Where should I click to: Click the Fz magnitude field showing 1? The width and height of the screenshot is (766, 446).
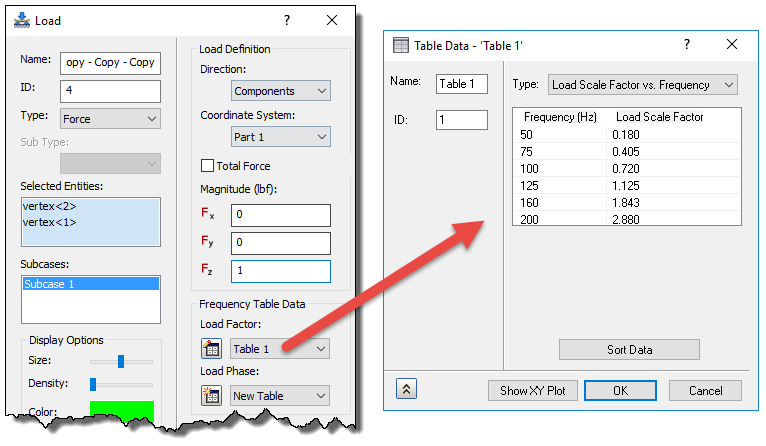click(281, 272)
